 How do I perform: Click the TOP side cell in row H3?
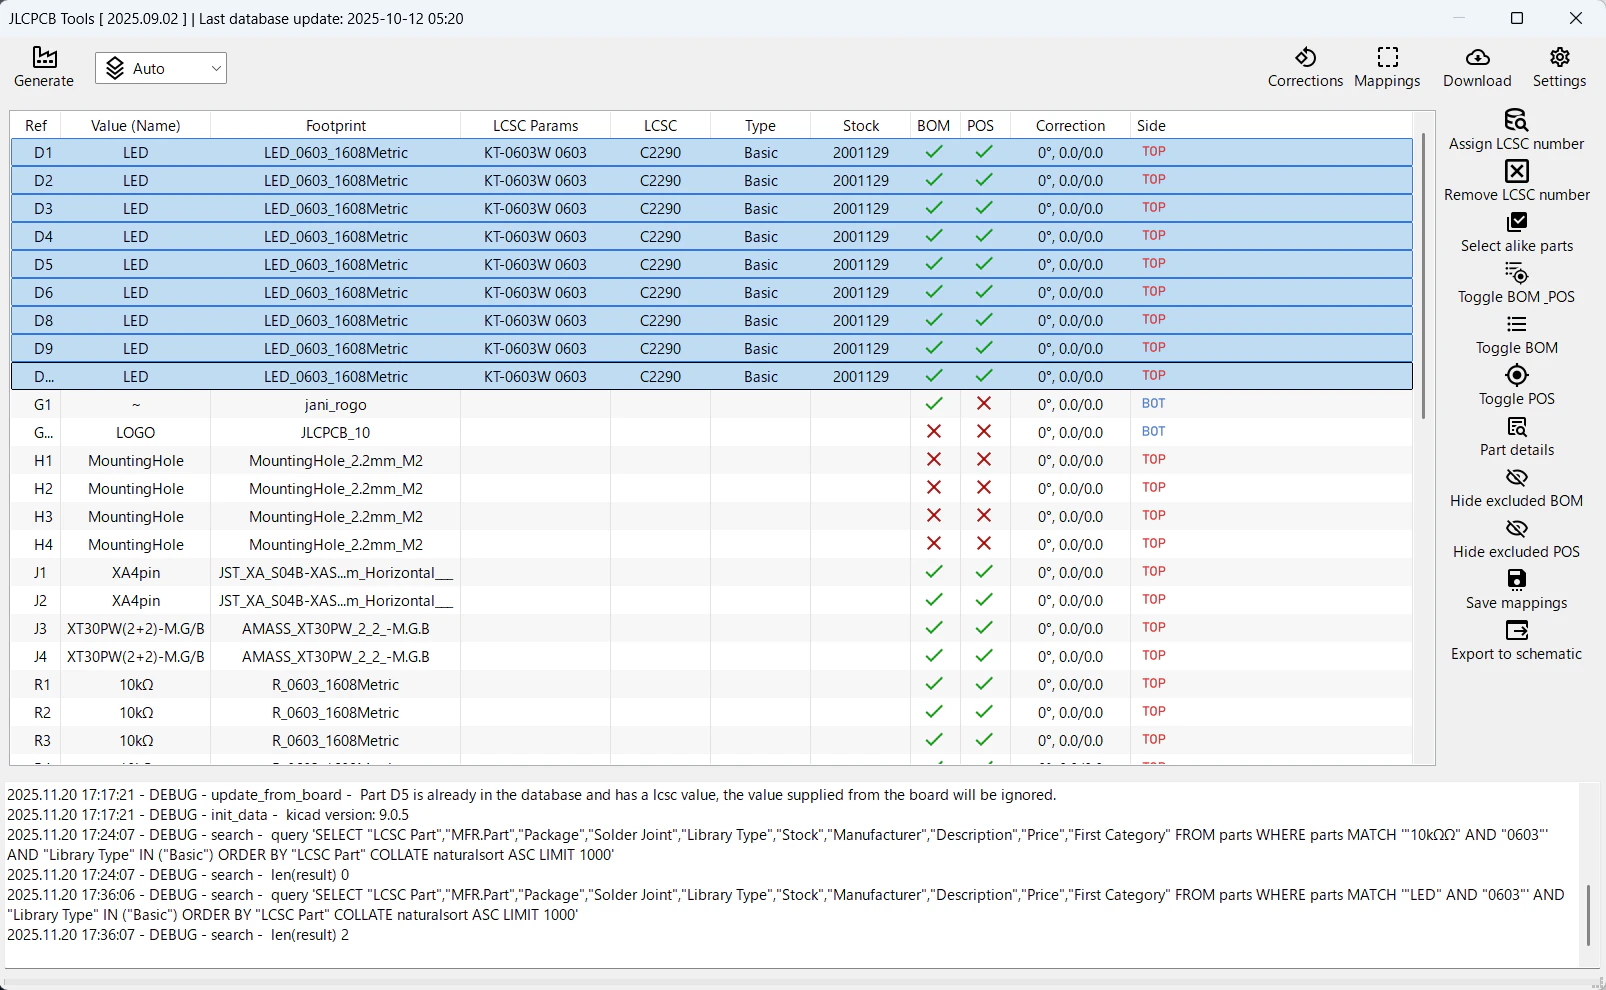click(1154, 516)
